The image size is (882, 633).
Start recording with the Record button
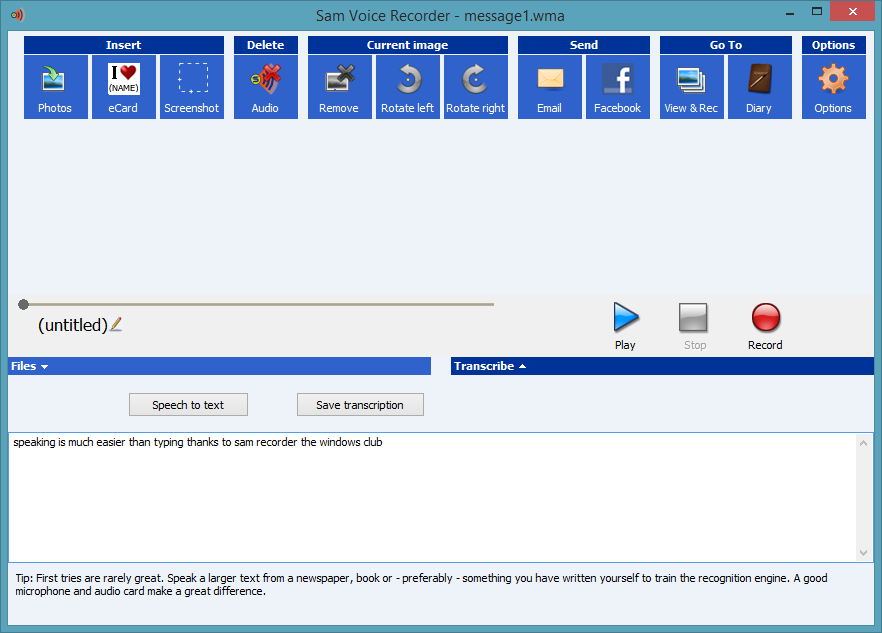pos(765,326)
